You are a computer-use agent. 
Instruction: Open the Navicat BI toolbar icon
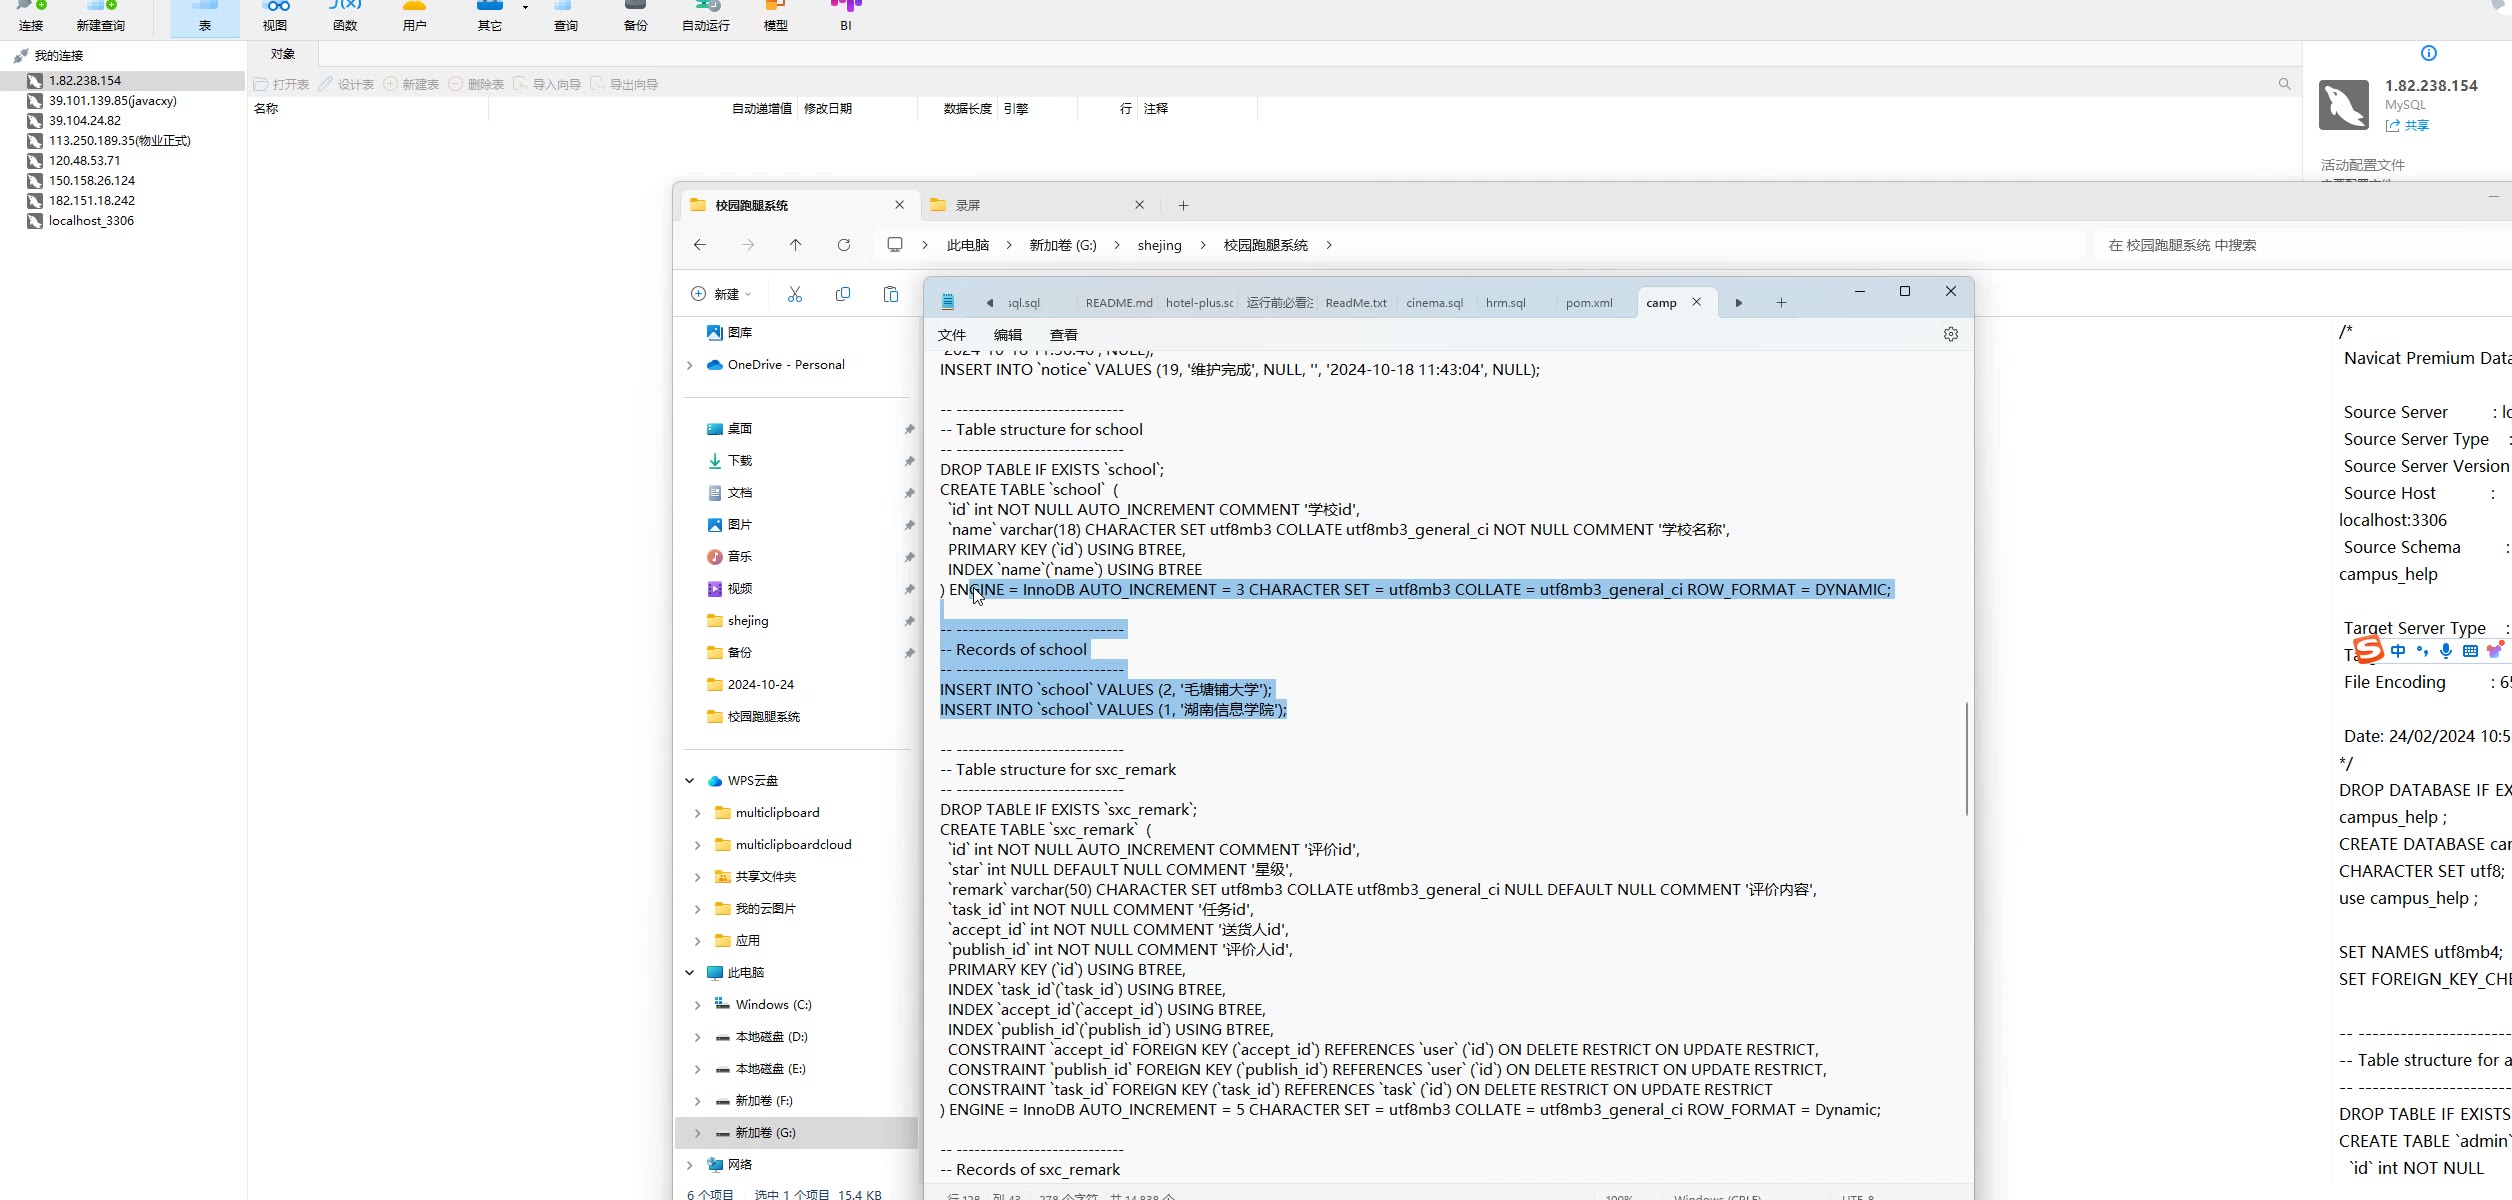pos(846,14)
